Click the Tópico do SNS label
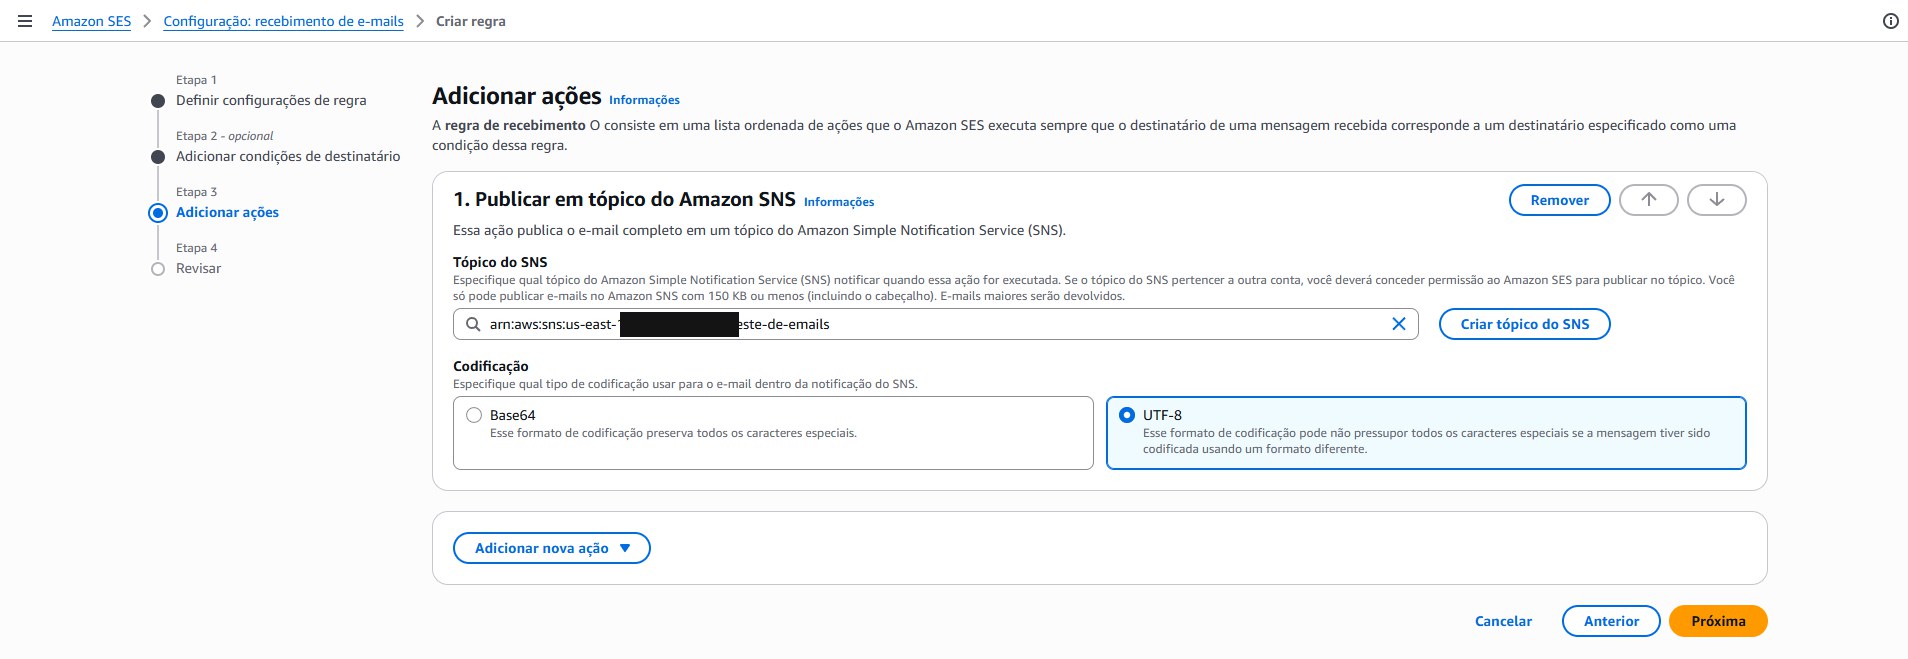Viewport: 1908px width, 659px height. click(x=500, y=262)
